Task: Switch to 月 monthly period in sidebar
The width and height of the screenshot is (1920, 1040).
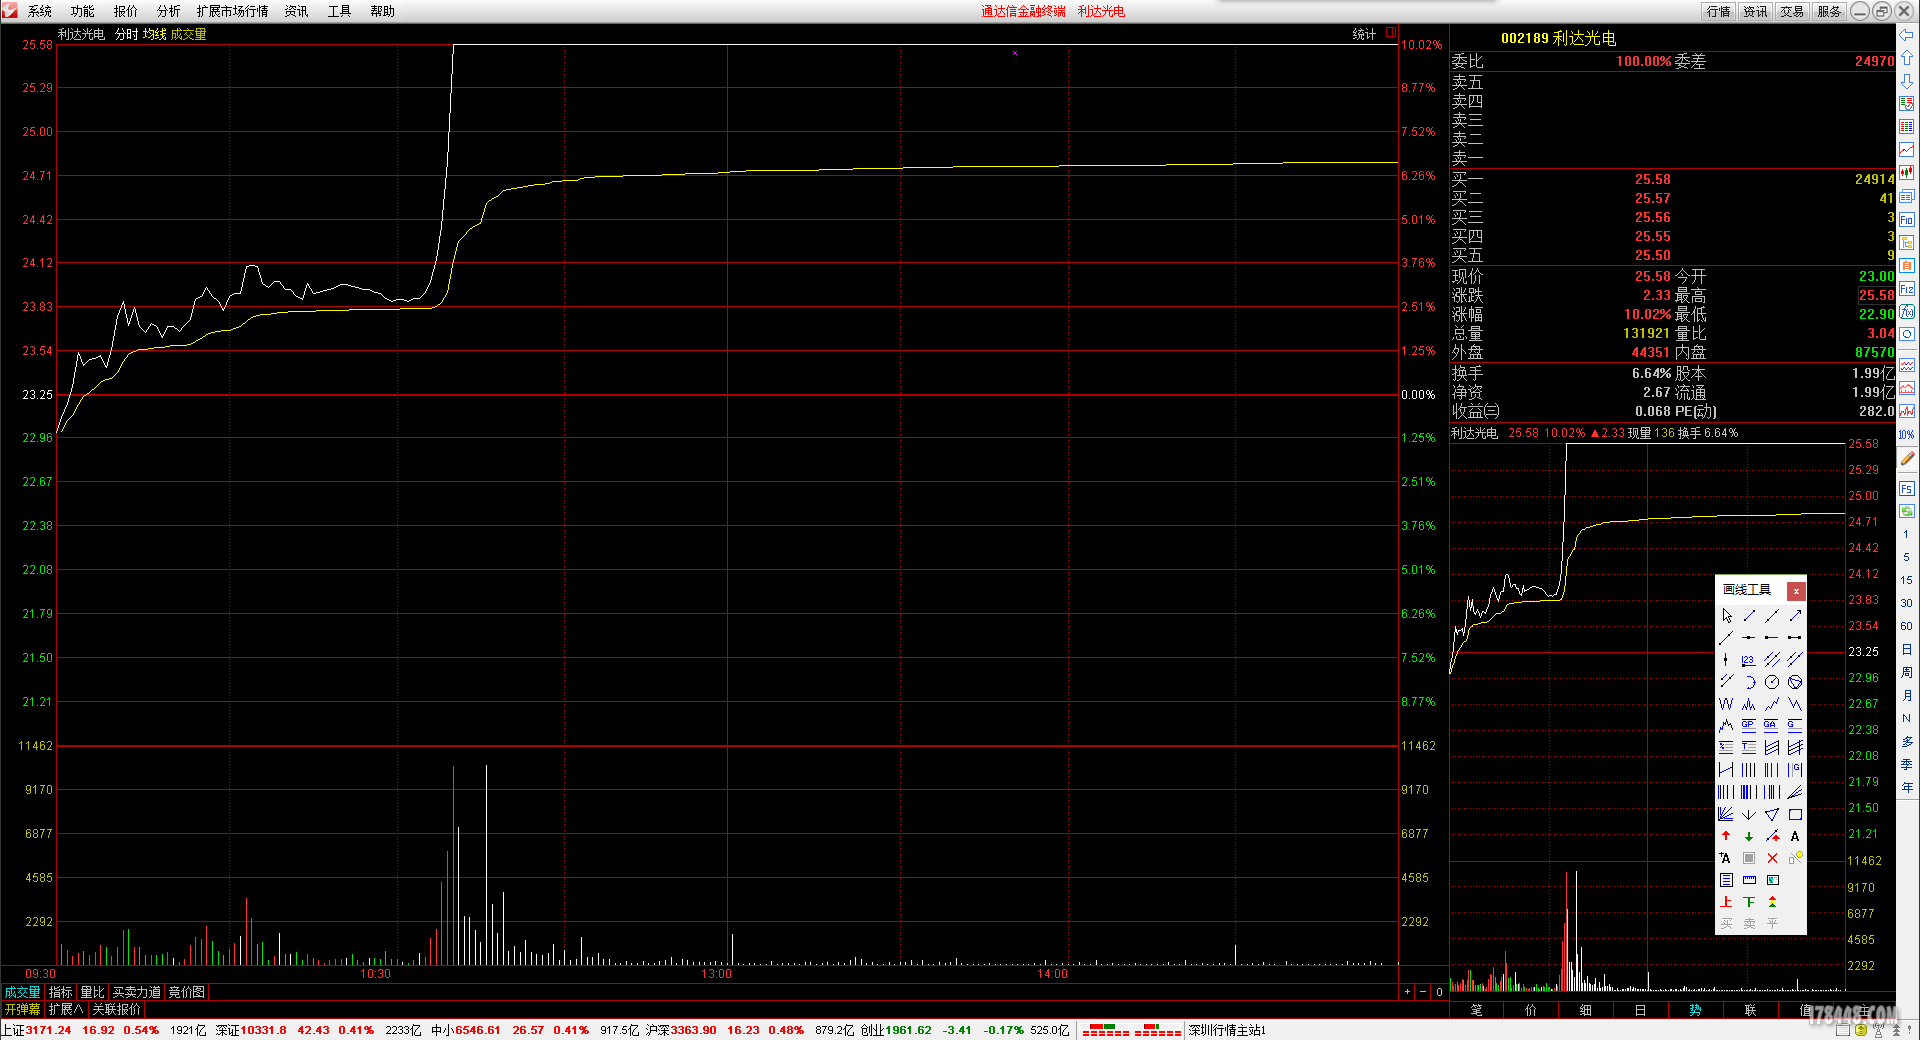Action: tap(1906, 695)
